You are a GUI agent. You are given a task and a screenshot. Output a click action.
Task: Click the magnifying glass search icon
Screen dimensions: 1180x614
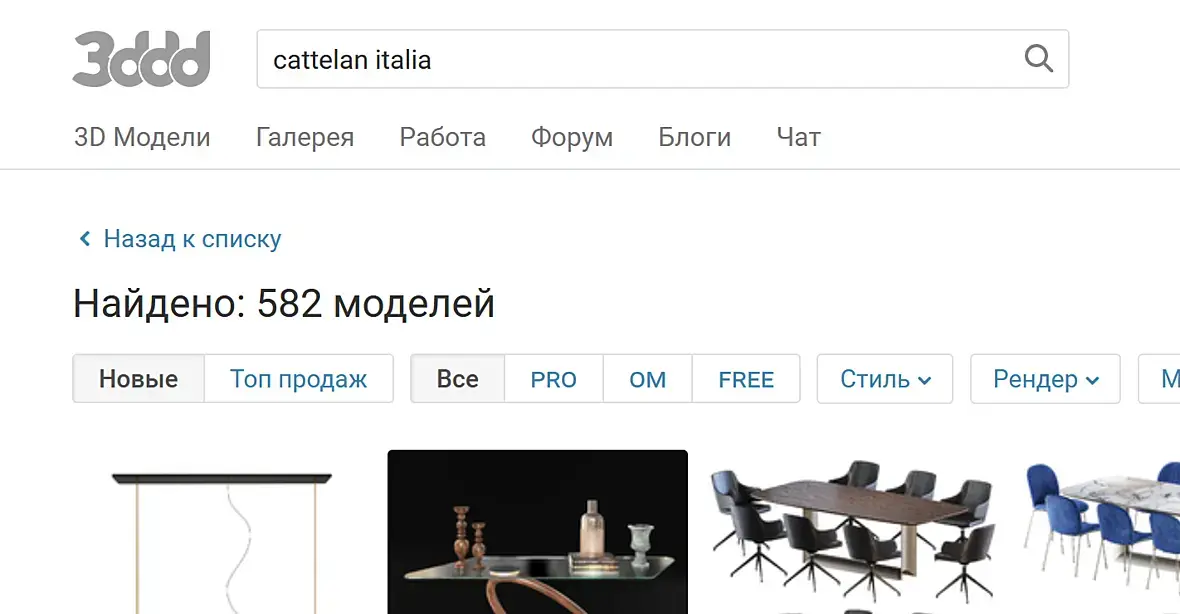click(x=1039, y=59)
